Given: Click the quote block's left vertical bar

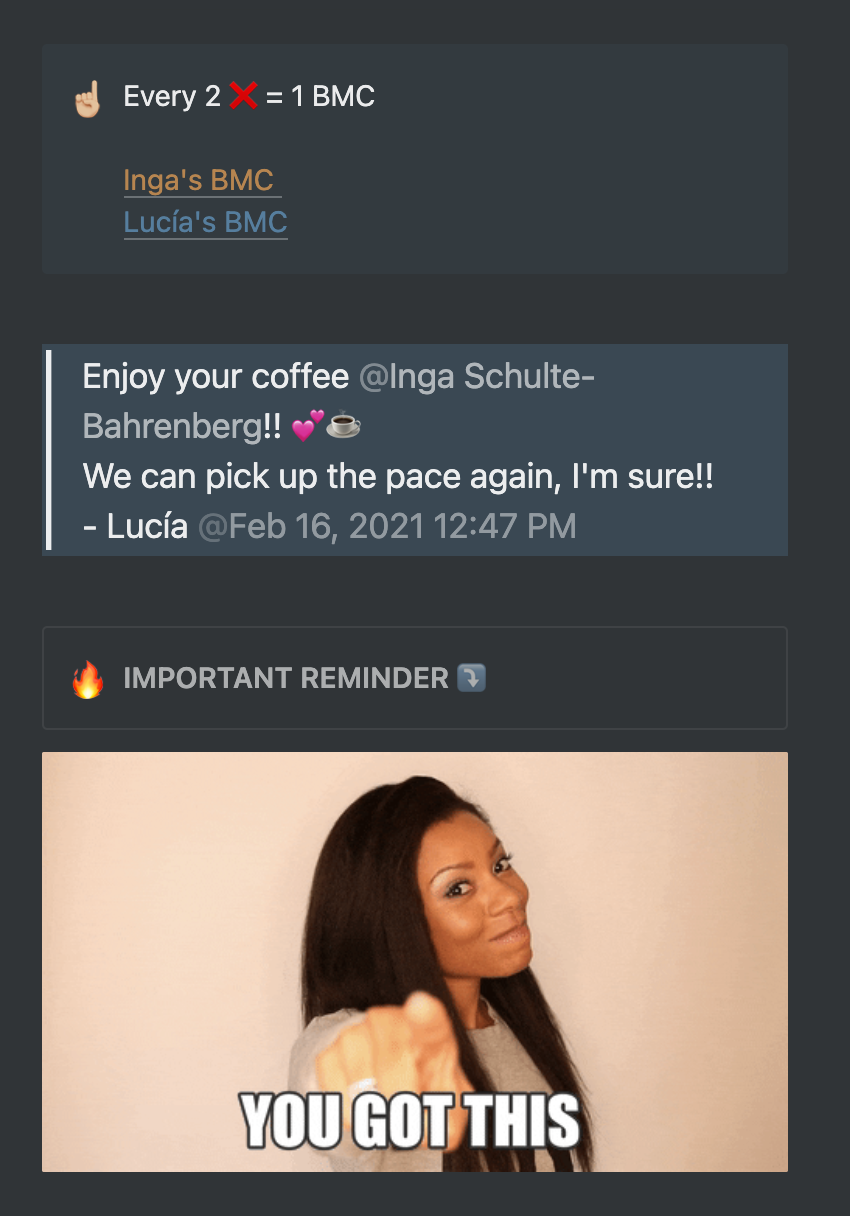Looking at the screenshot, I should (48, 450).
